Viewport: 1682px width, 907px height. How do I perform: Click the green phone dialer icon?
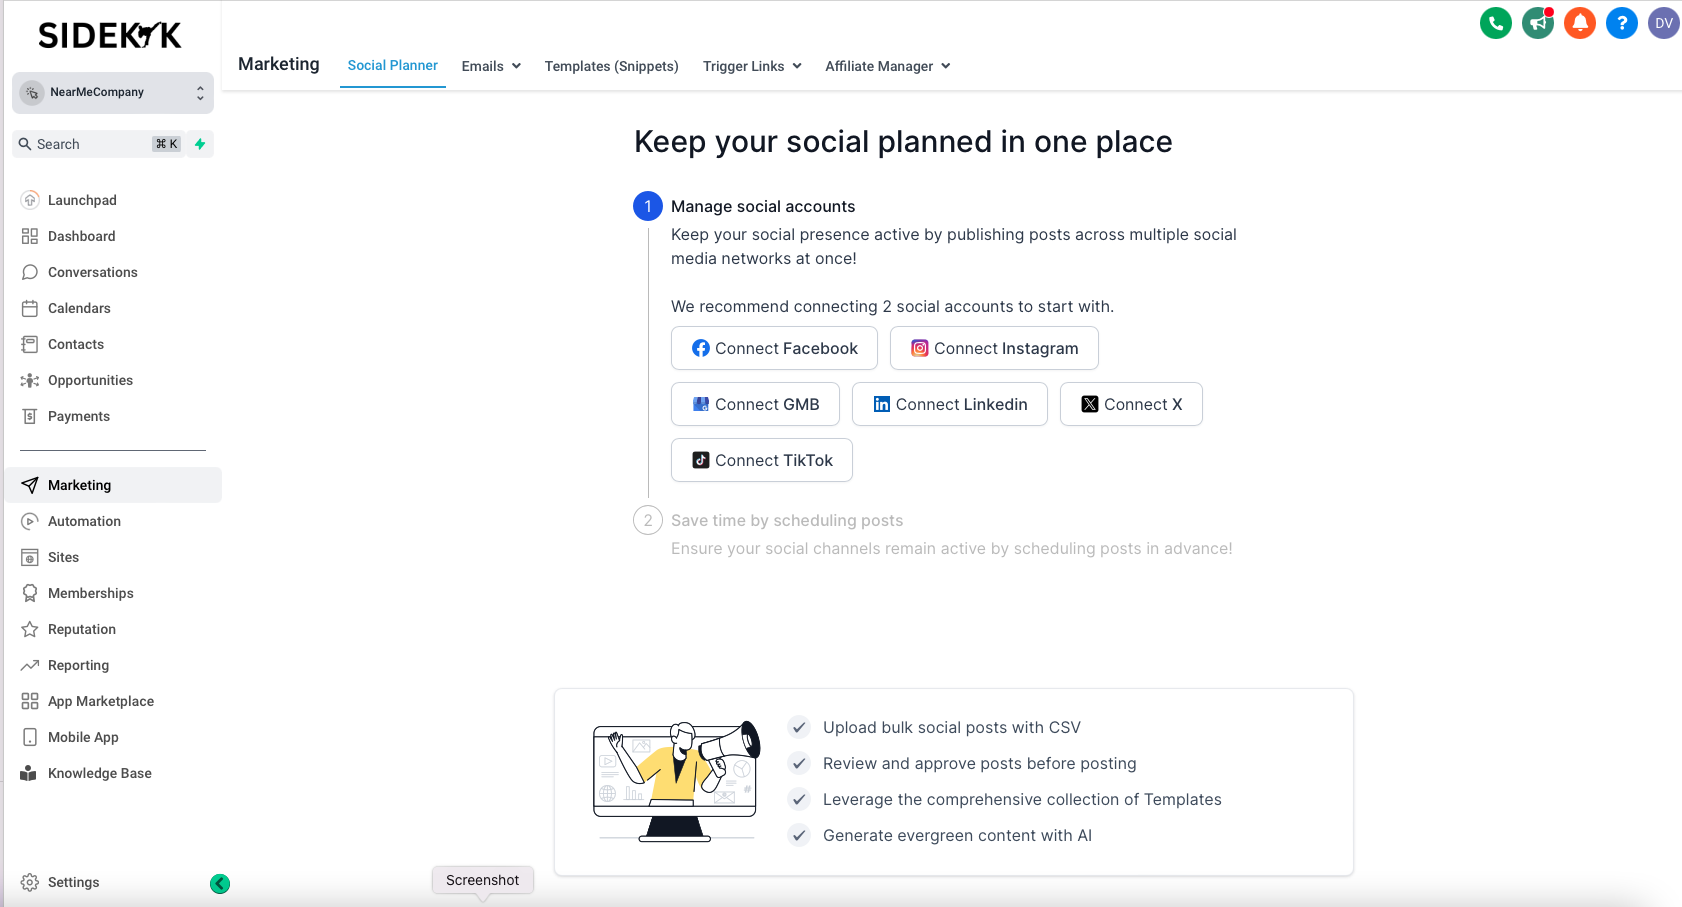point(1495,23)
